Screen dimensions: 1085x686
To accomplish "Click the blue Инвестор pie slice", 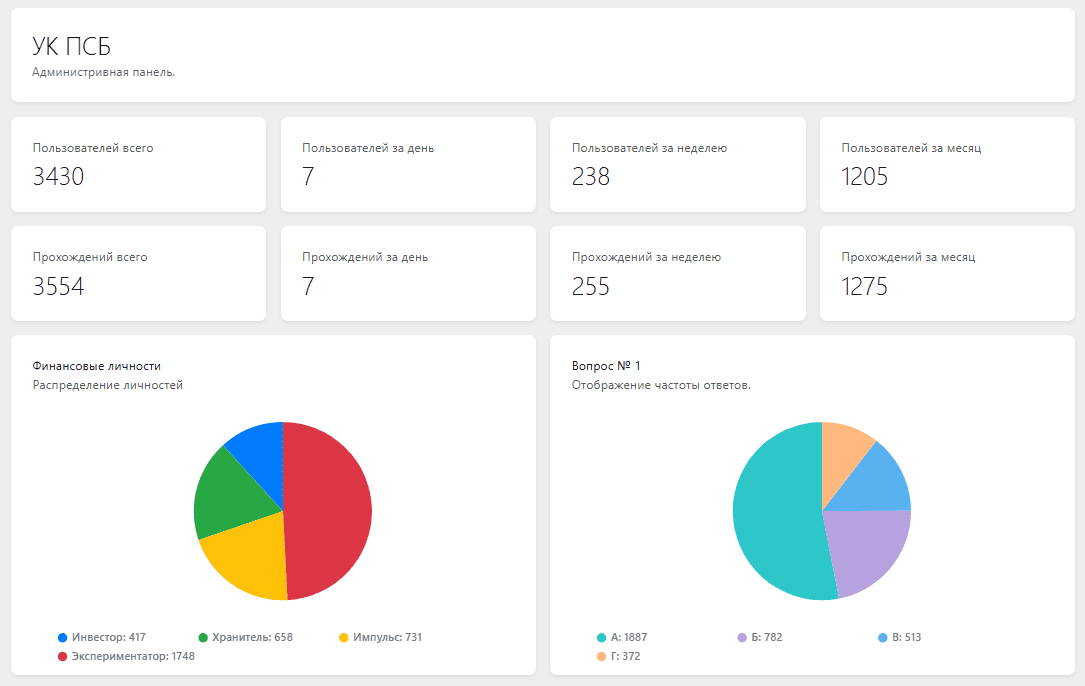I will click(260, 443).
